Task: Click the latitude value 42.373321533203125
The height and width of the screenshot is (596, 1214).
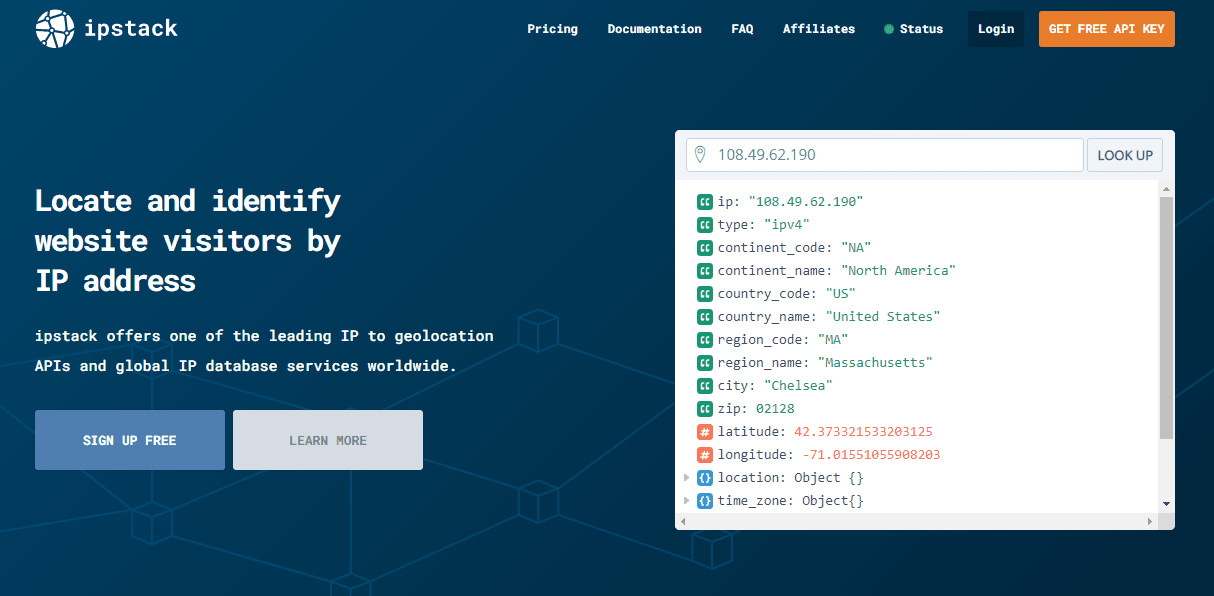Action: click(x=864, y=432)
